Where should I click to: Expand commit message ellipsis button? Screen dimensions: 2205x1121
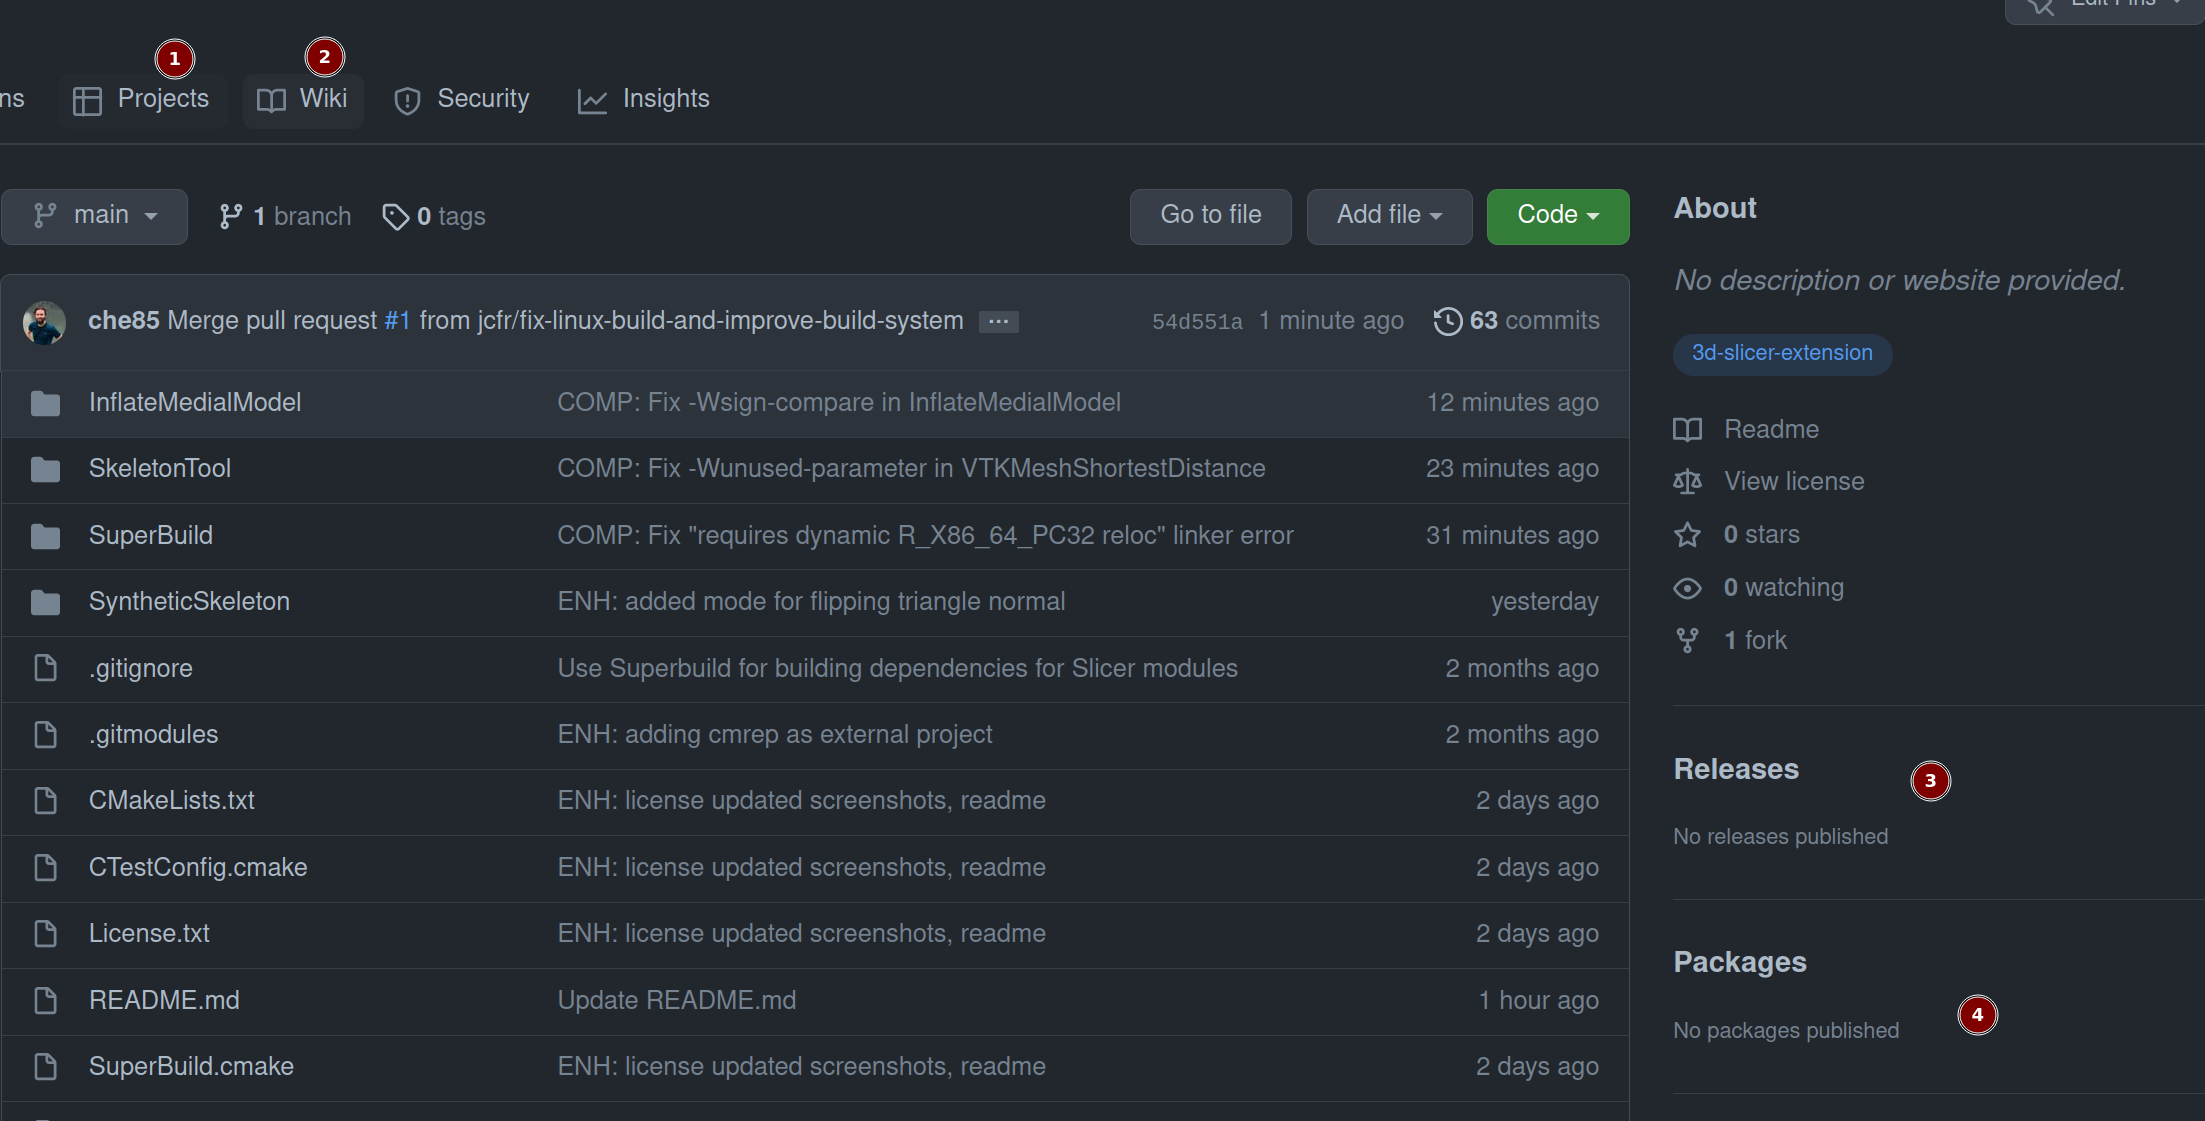[998, 322]
